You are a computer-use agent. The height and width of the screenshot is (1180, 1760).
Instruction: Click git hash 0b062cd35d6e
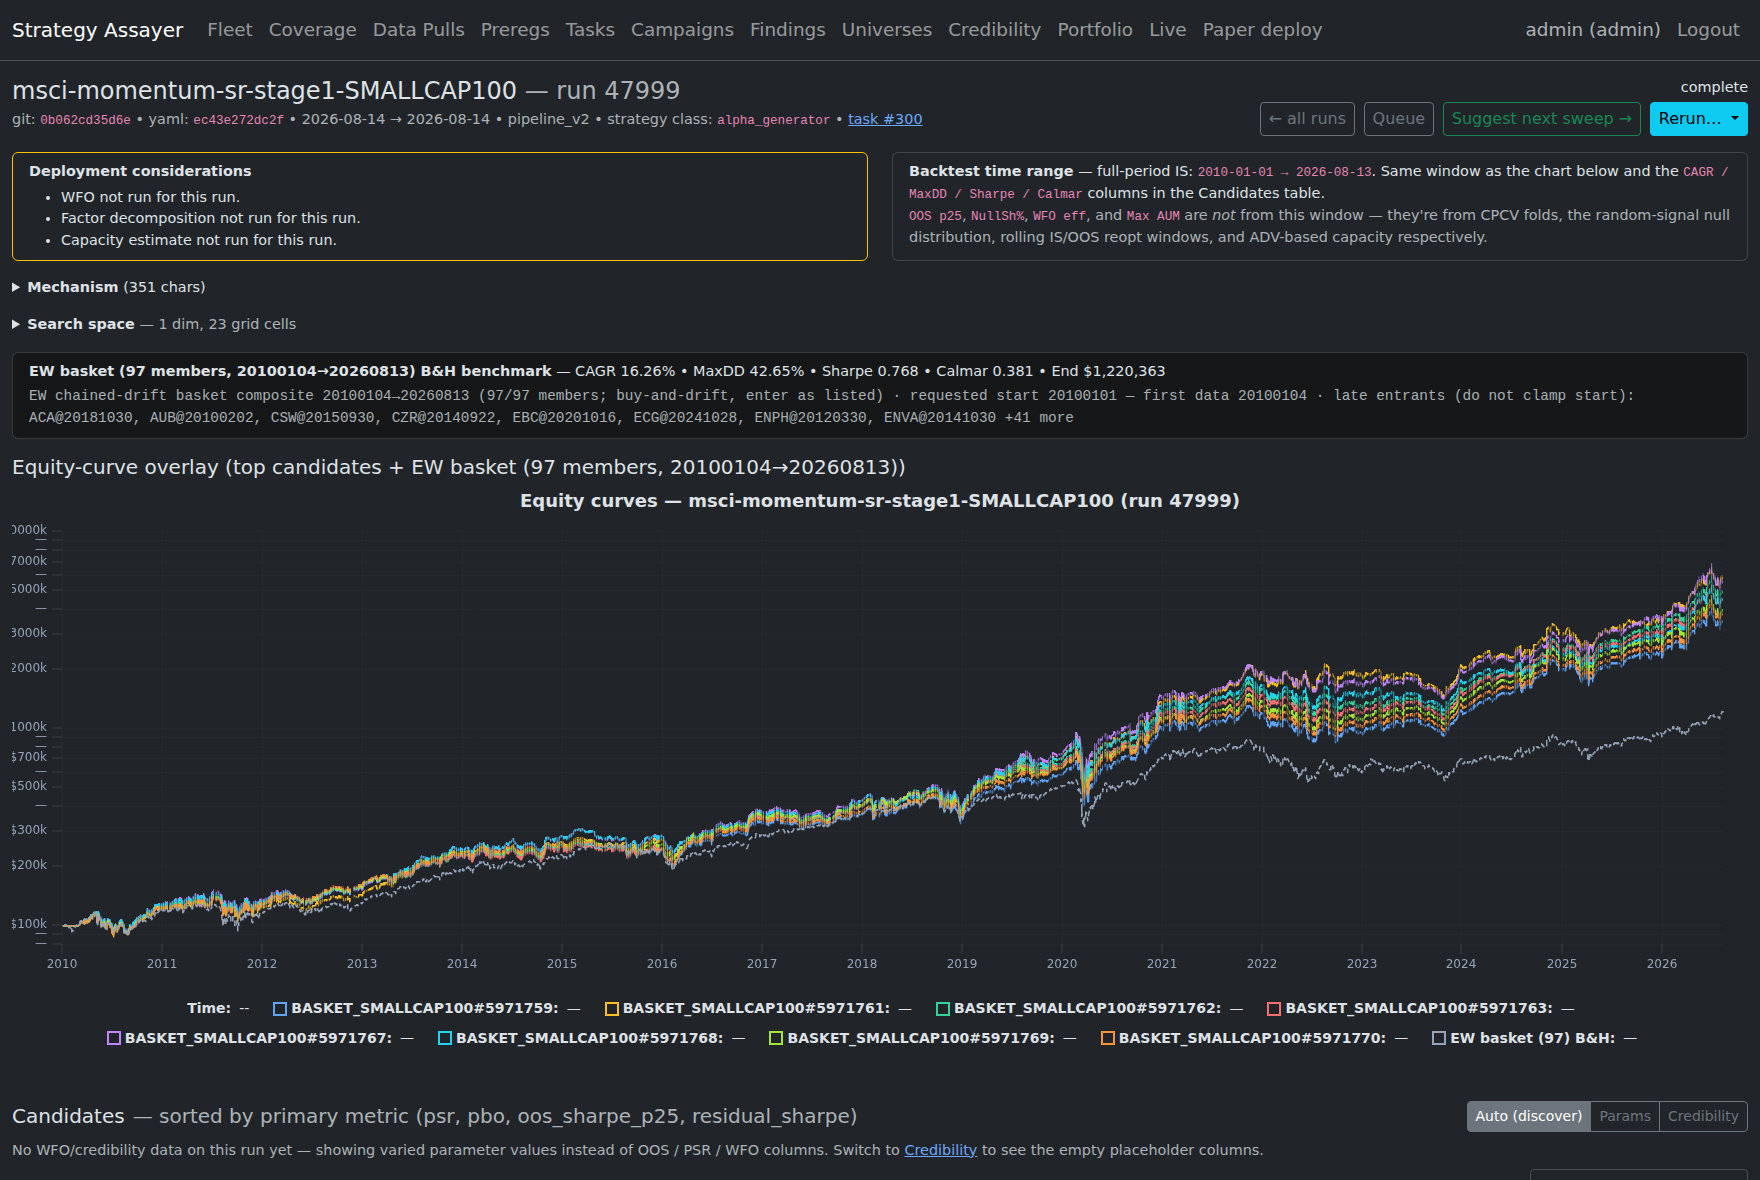pyautogui.click(x=85, y=120)
